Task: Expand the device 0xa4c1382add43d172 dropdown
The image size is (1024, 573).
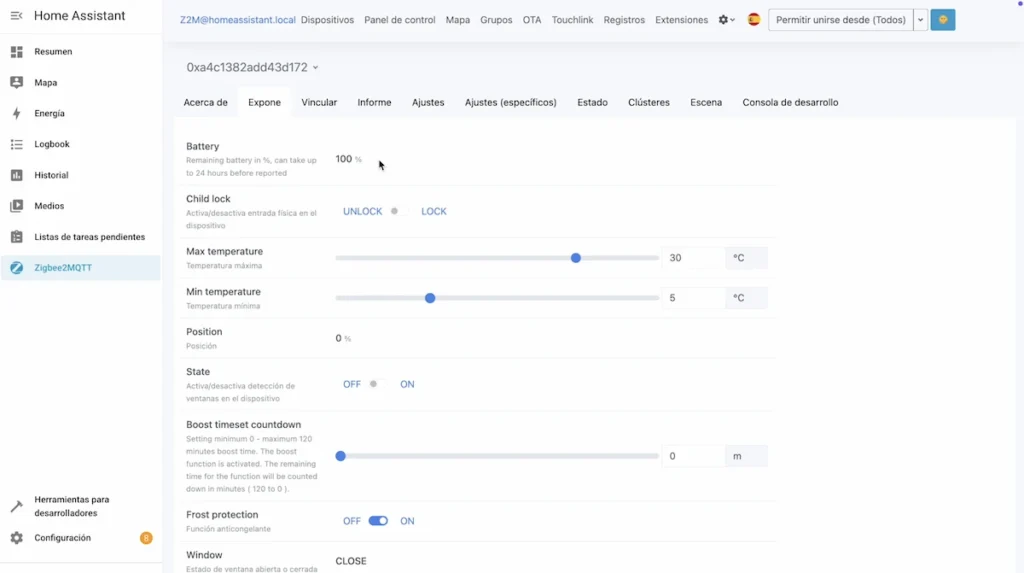Action: [x=315, y=68]
